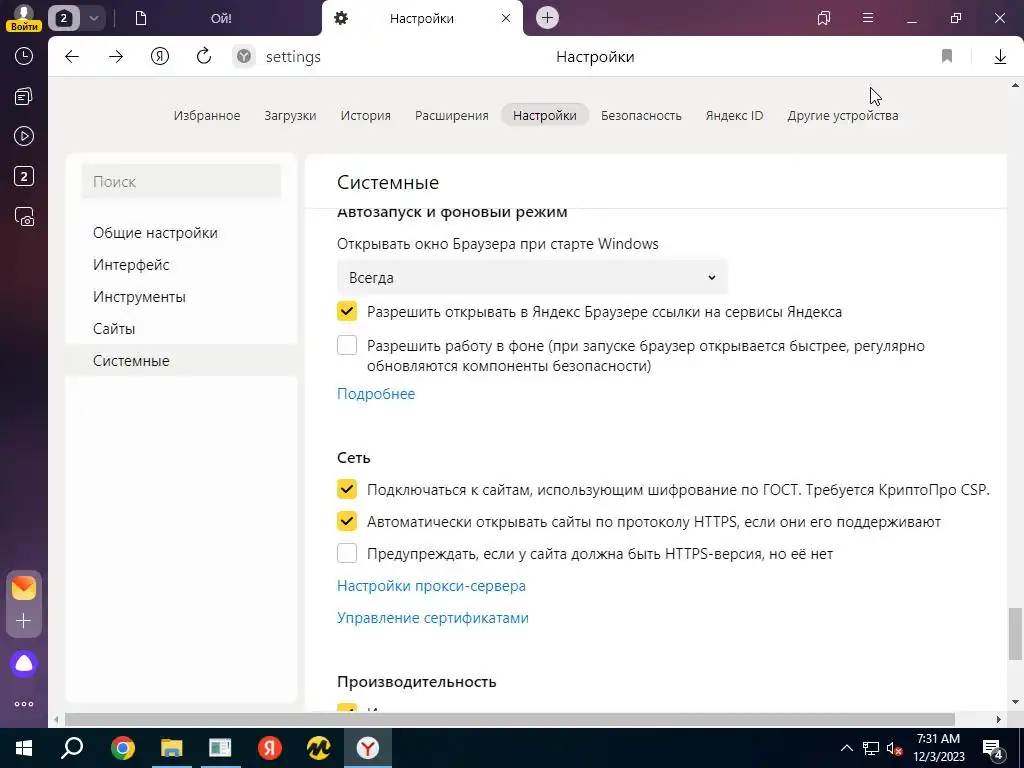Go forward to next page
Screen dimensions: 1024x768
(116, 57)
